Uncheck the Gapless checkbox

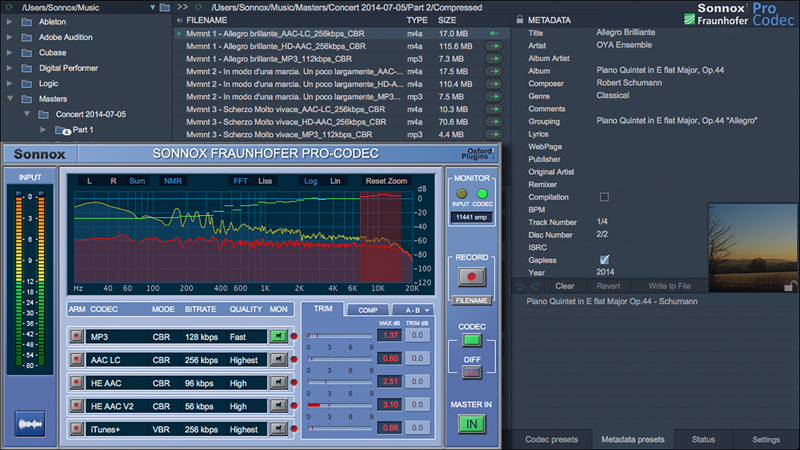(x=604, y=260)
